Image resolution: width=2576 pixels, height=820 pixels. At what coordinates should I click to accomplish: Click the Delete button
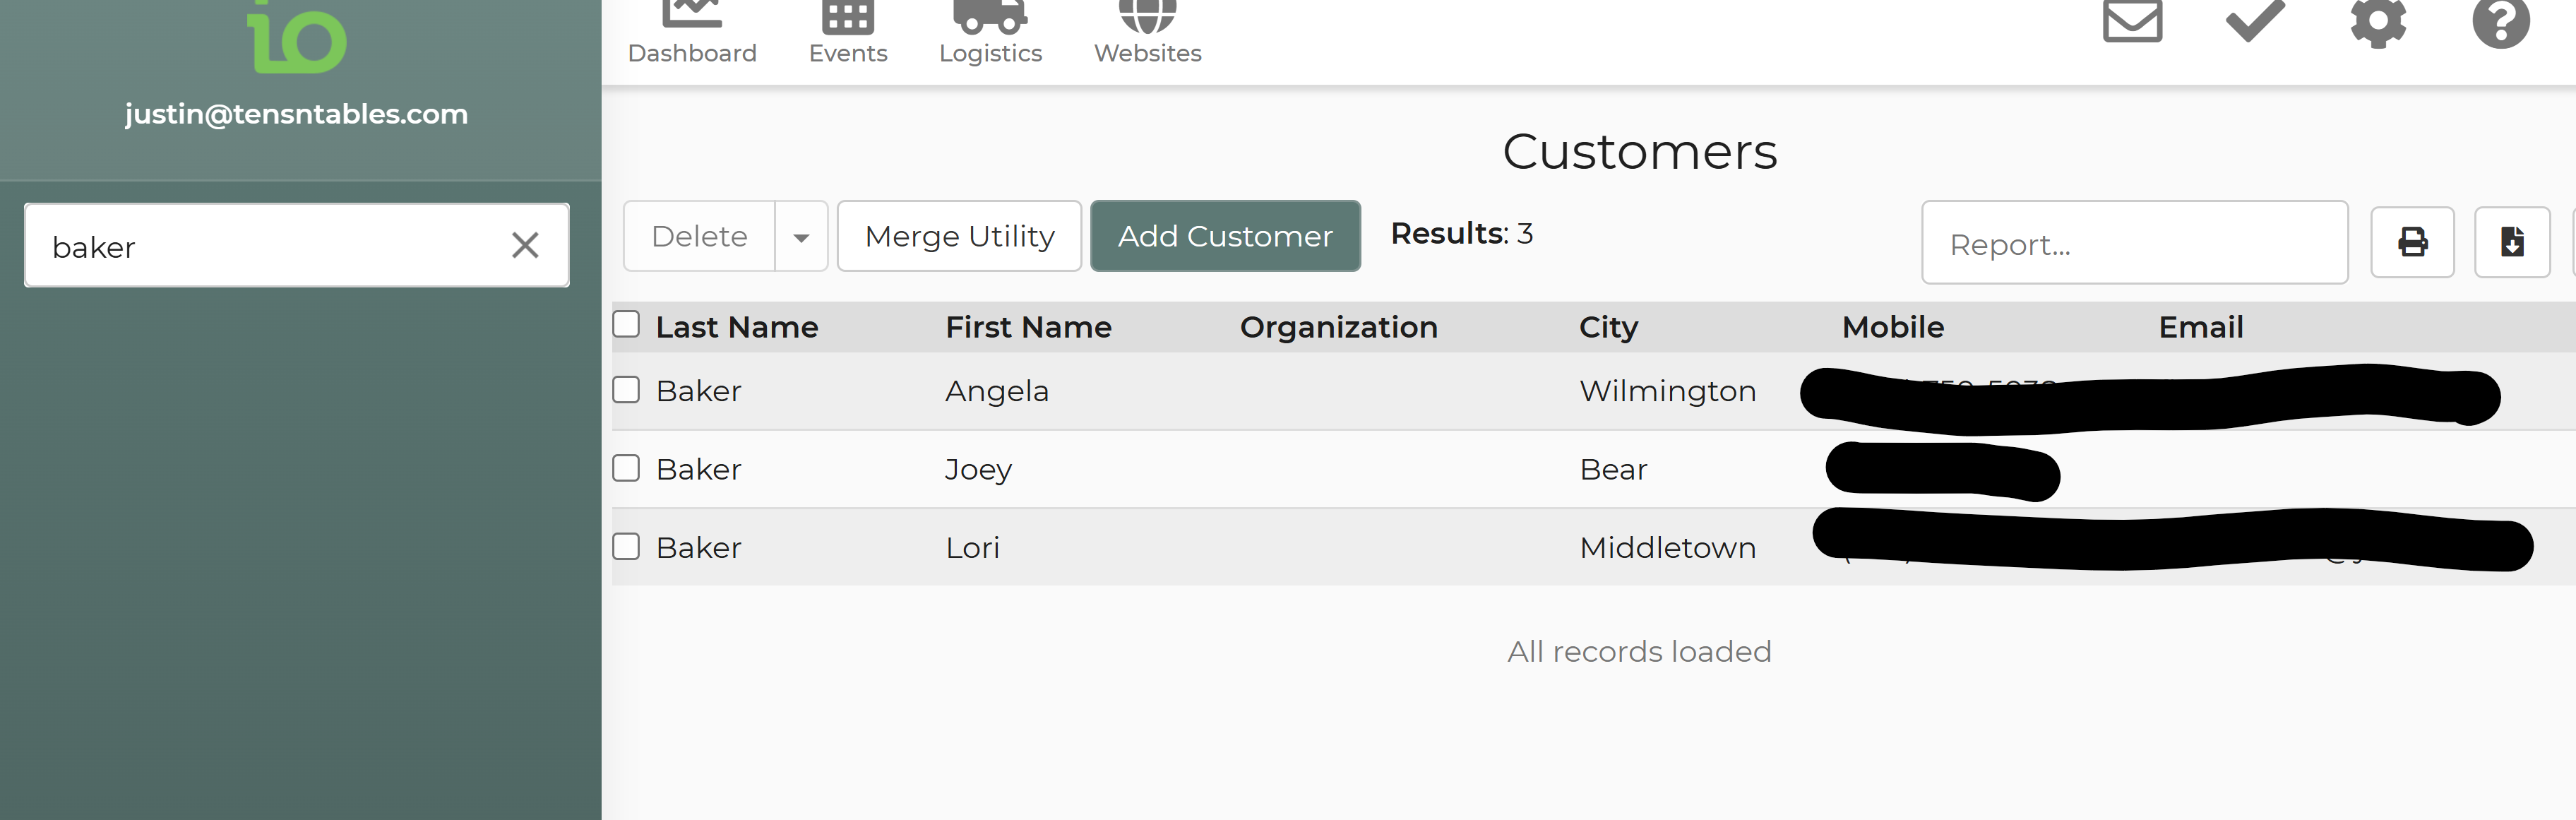tap(699, 236)
